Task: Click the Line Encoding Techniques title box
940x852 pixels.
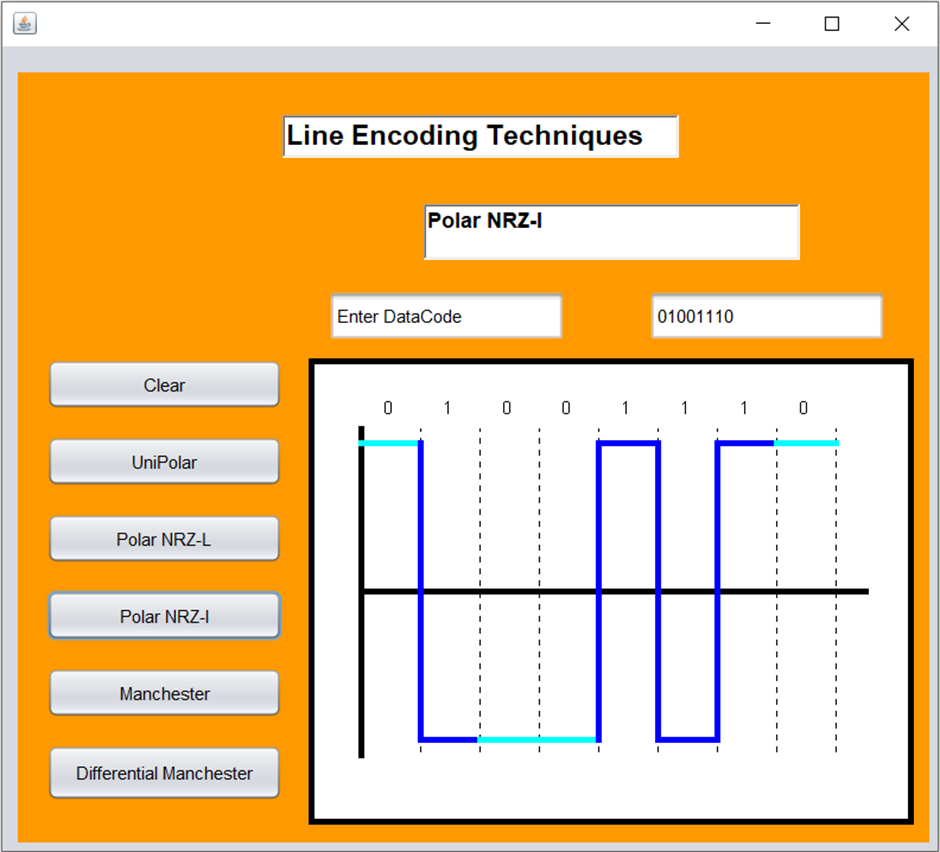Action: [x=481, y=136]
